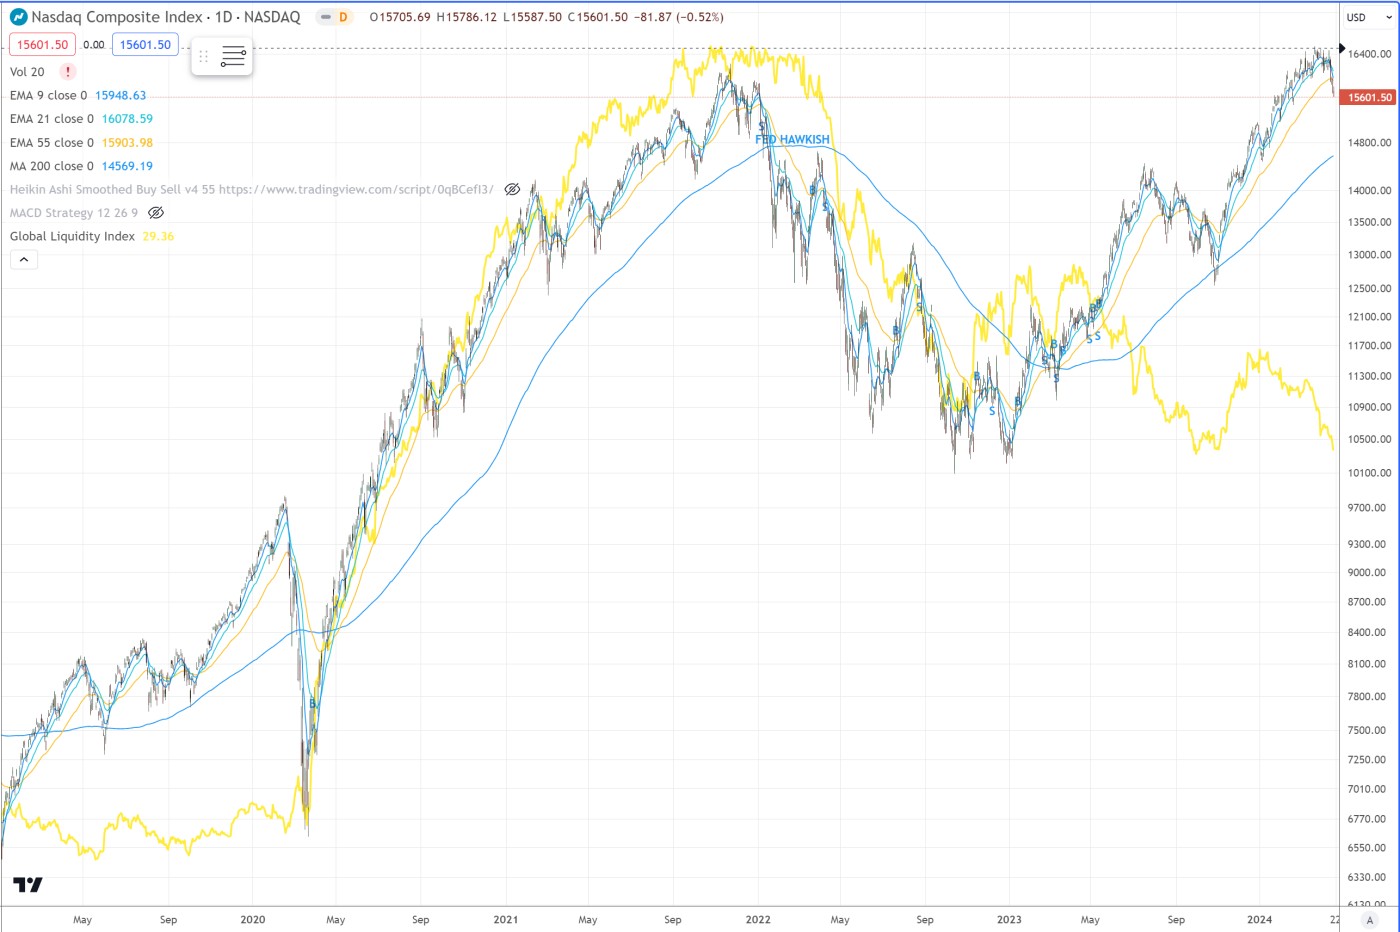
Task: Click the Nasdaq Composite Index symbol logo
Action: coord(18,17)
